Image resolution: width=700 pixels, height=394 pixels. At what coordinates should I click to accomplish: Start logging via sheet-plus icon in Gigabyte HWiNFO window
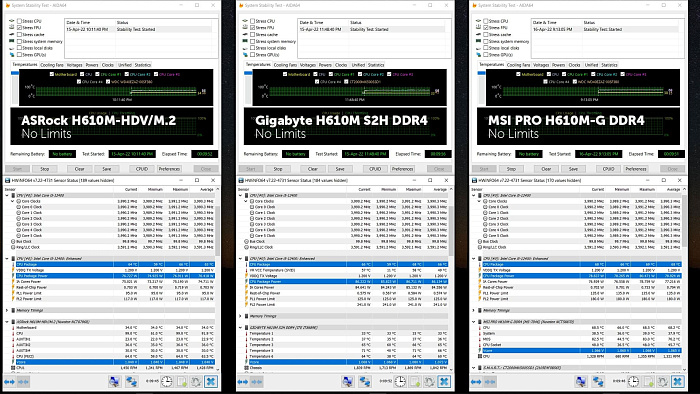coord(416,382)
